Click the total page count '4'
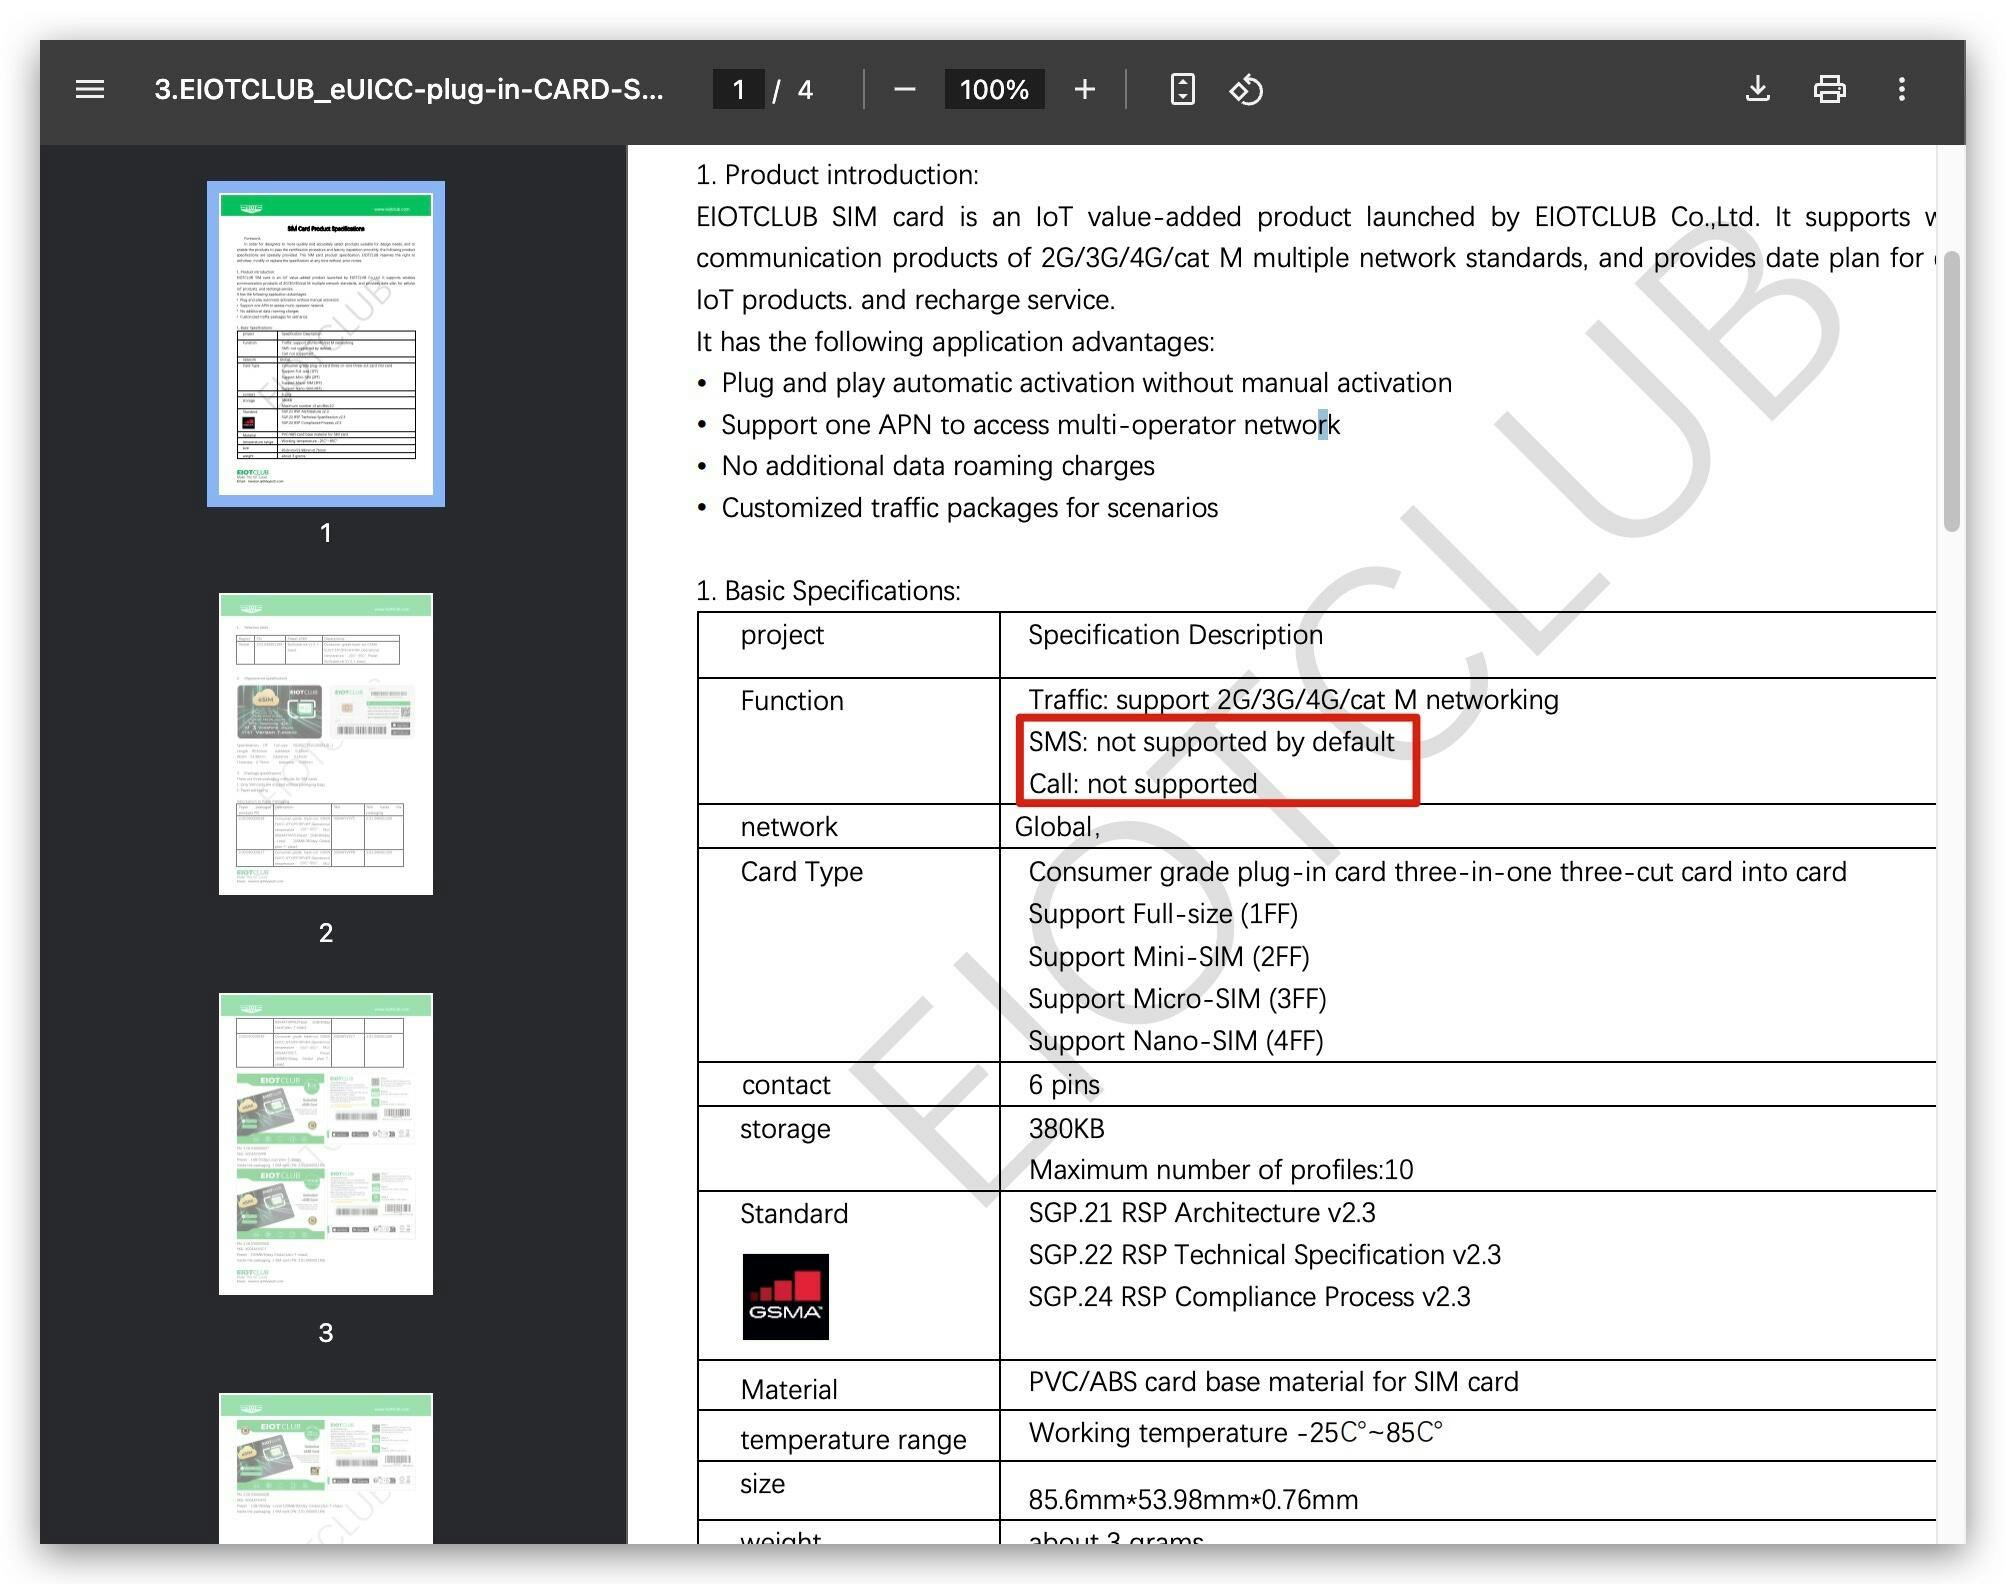This screenshot has height=1584, width=2006. [805, 90]
